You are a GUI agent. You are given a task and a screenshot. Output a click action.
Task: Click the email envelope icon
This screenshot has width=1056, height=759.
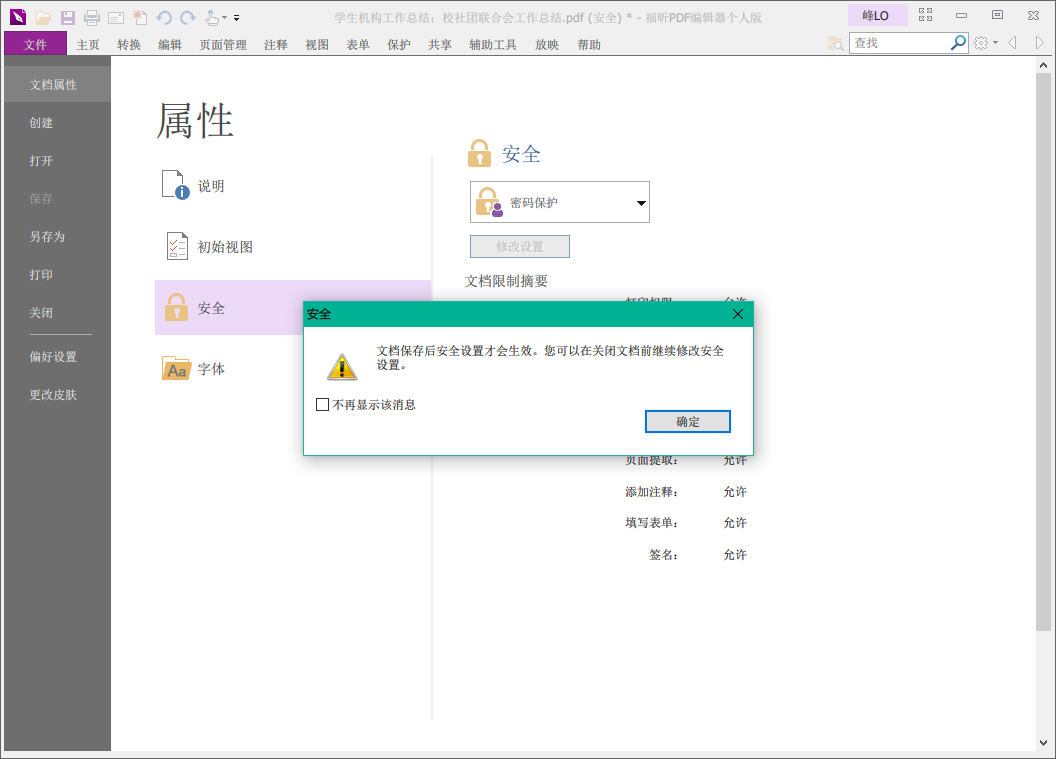(116, 18)
